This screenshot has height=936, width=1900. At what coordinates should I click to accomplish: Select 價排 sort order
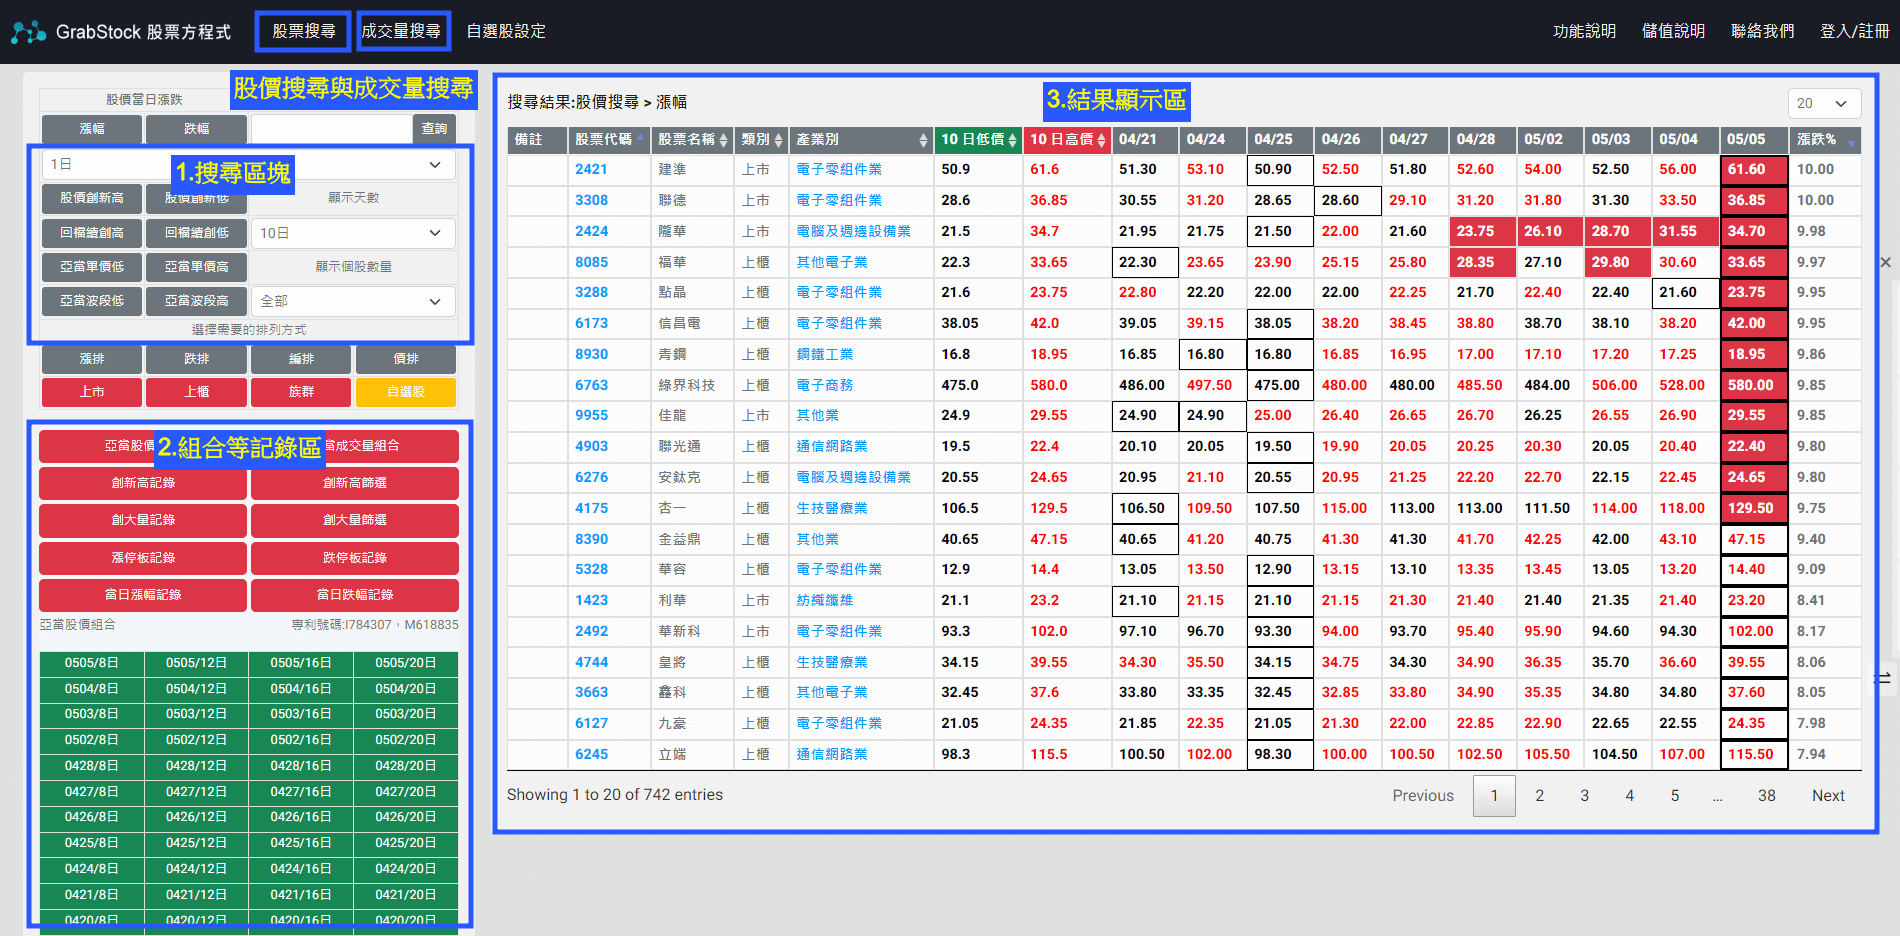pyautogui.click(x=406, y=359)
